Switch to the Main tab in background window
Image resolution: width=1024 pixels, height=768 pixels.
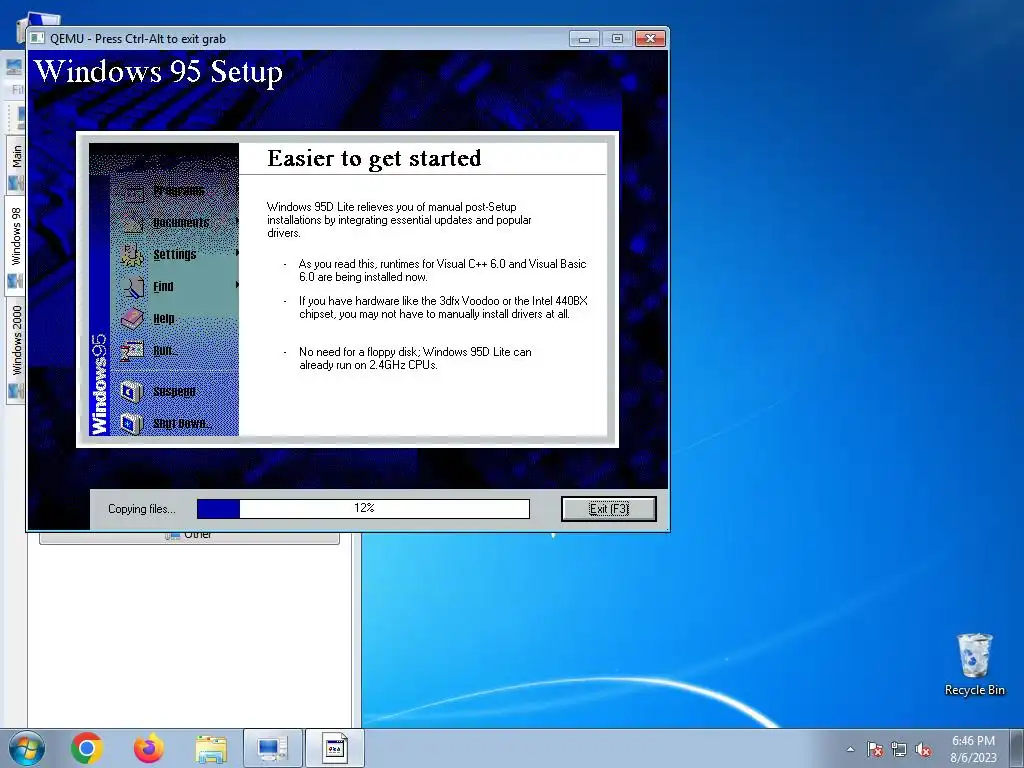(x=16, y=157)
